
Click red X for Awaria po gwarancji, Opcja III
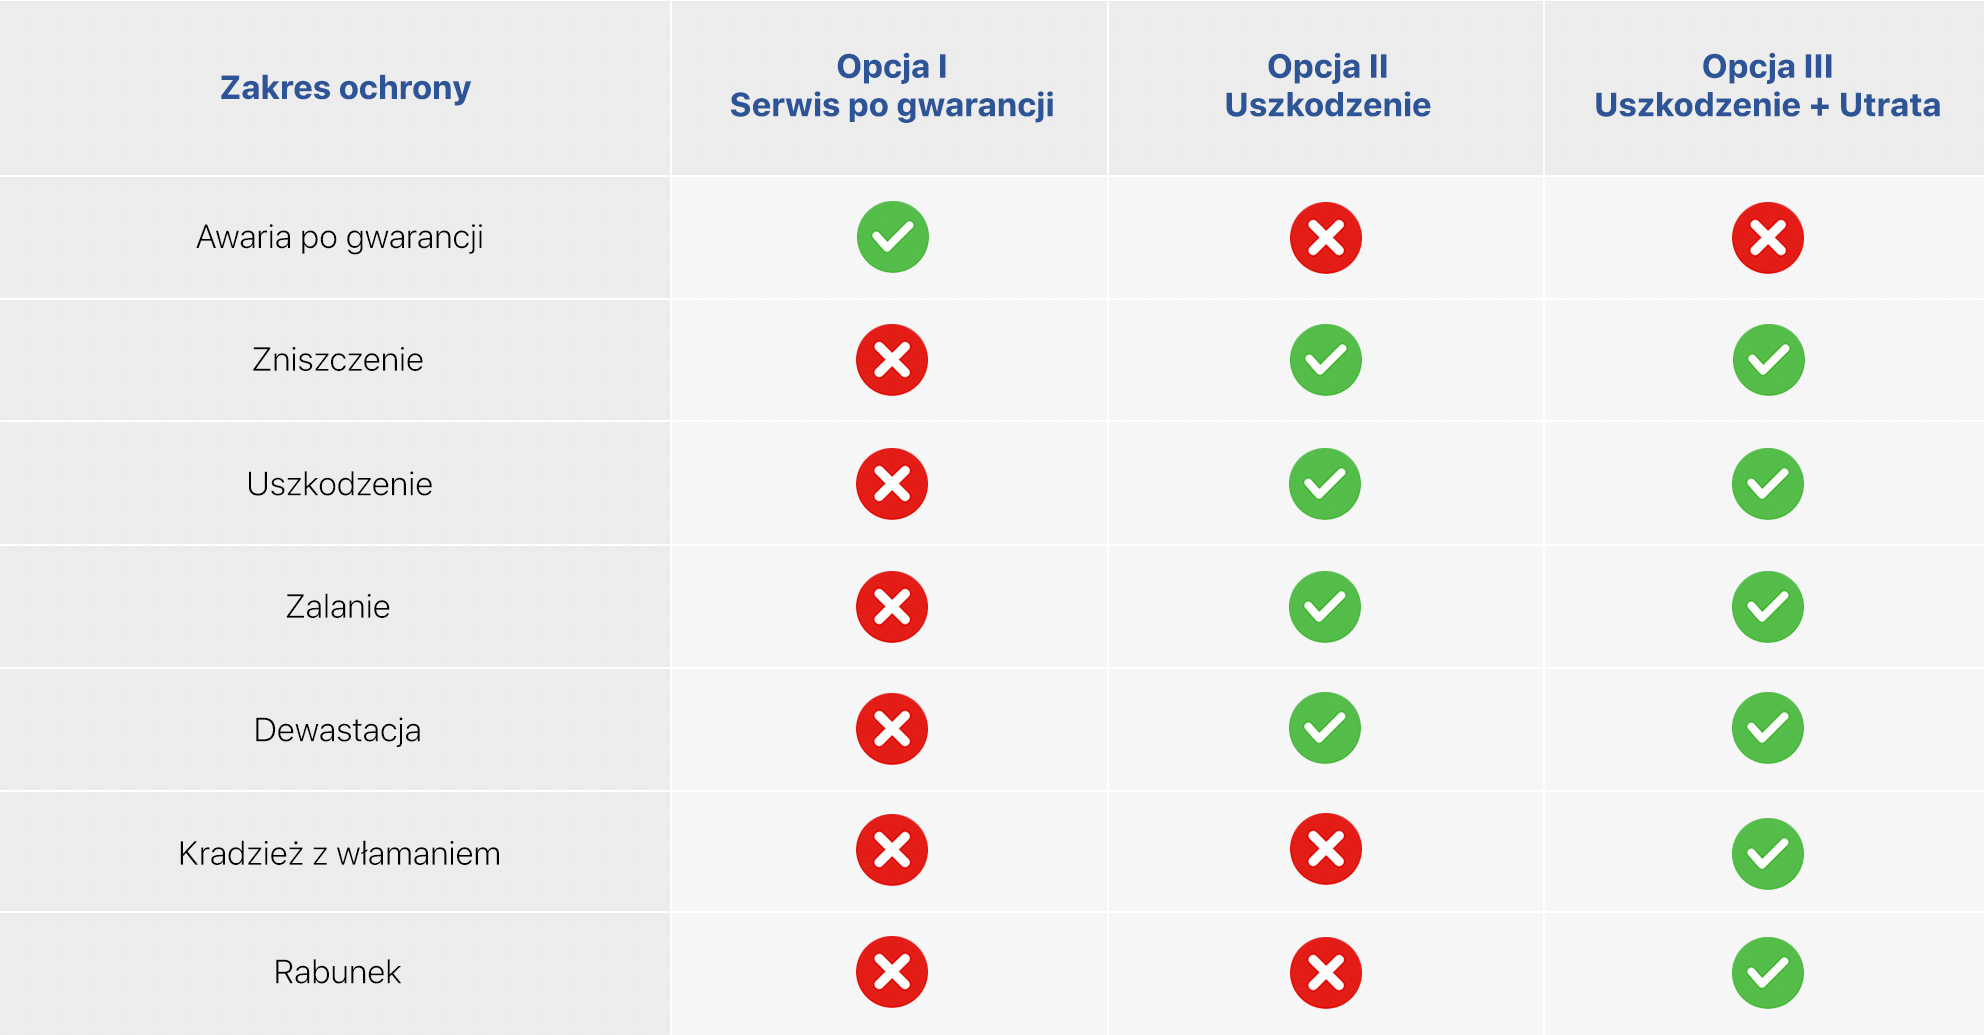pos(1767,238)
